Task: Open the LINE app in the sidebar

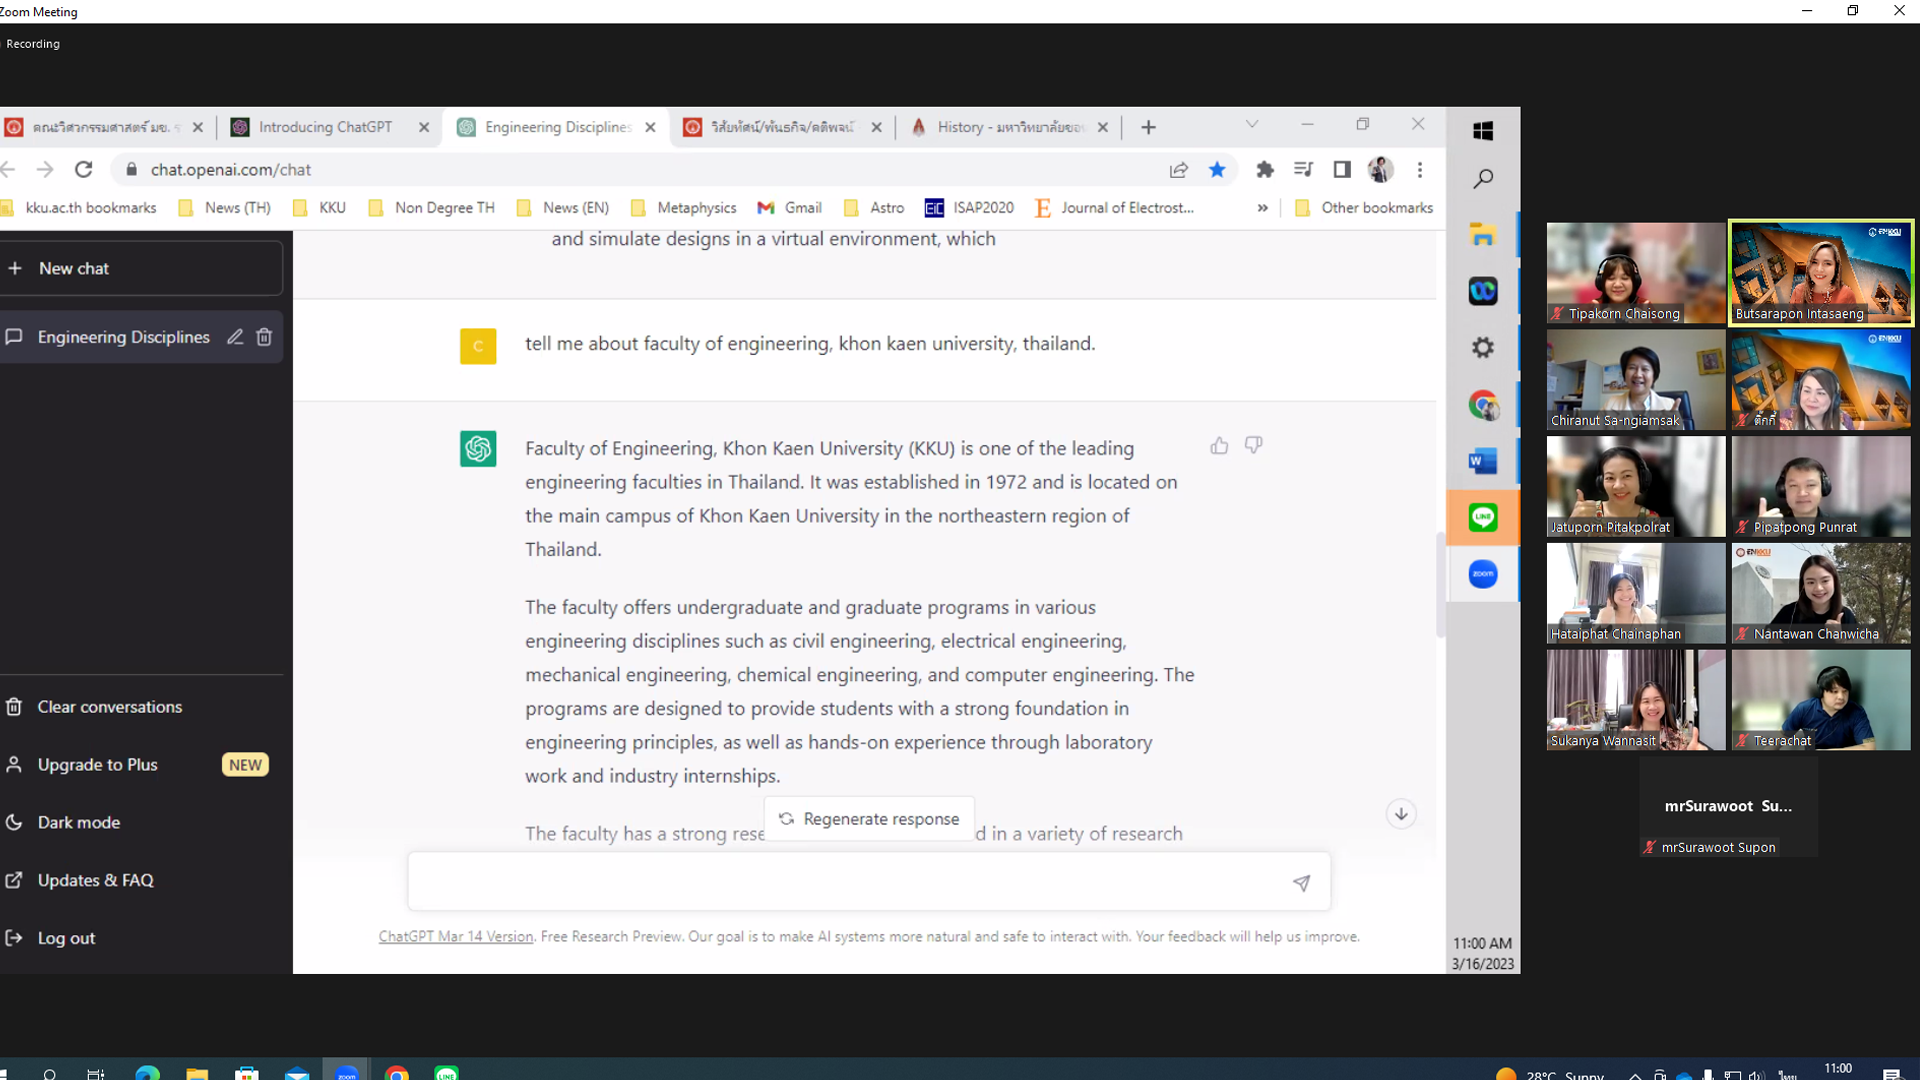Action: pyautogui.click(x=1482, y=517)
